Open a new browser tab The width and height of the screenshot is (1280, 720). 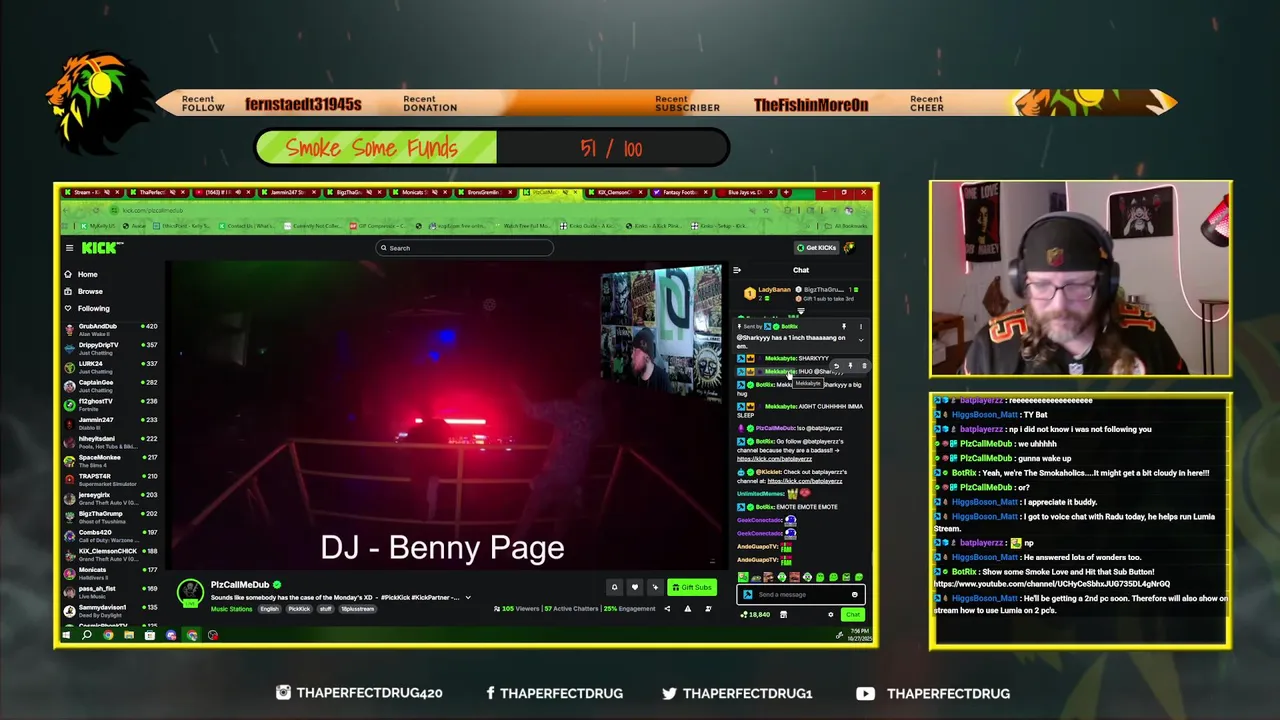(786, 192)
